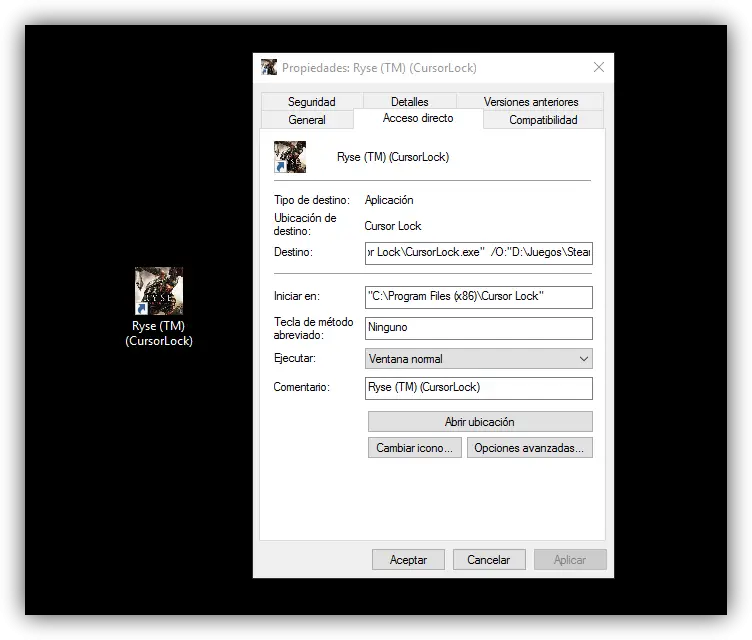This screenshot has height=640, width=752.
Task: Click the desktop label Ryse (TM) (CursorLock)
Action: (x=159, y=333)
